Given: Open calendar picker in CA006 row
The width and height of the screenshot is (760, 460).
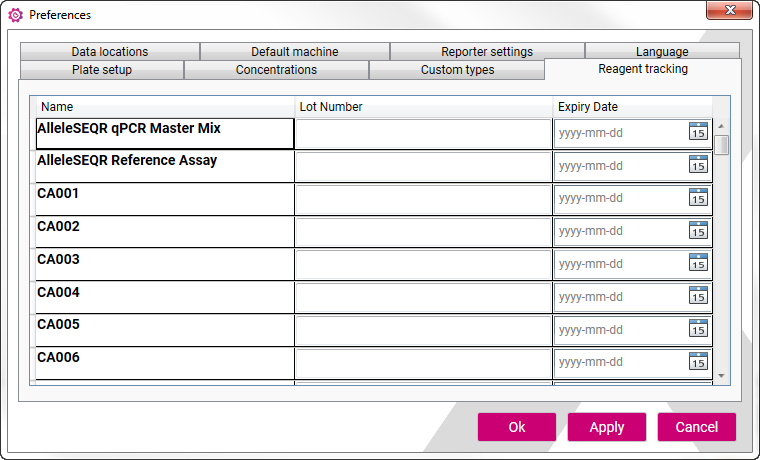Looking at the screenshot, I should 698,361.
